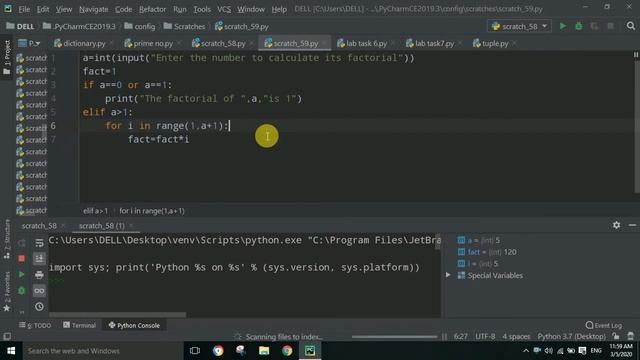Start debugging with the green bug icon
Image resolution: width=640 pixels, height=360 pixels.
pos(578,26)
